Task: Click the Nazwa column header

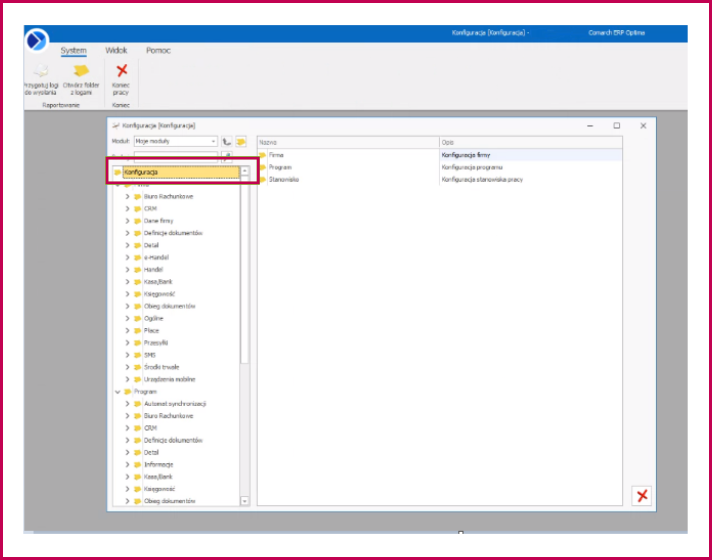Action: tap(348, 142)
